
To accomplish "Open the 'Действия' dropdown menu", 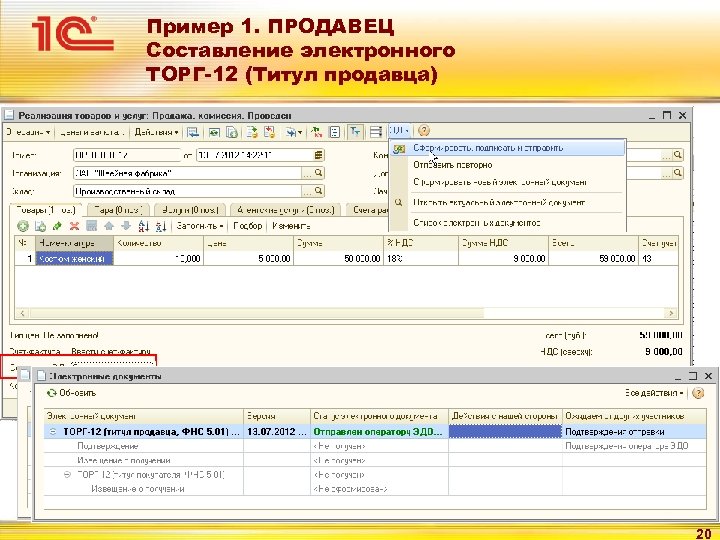I will pos(157,132).
